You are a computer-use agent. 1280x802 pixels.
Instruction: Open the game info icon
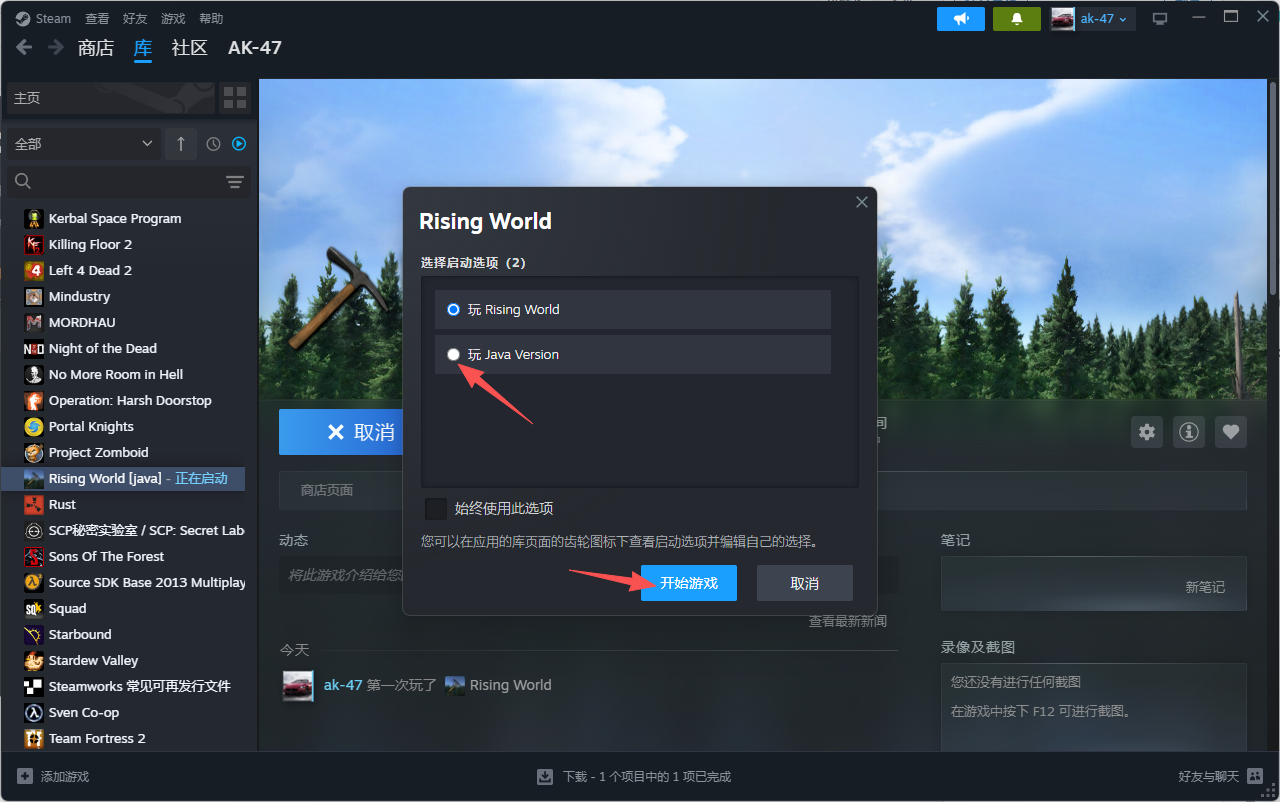pos(1189,432)
